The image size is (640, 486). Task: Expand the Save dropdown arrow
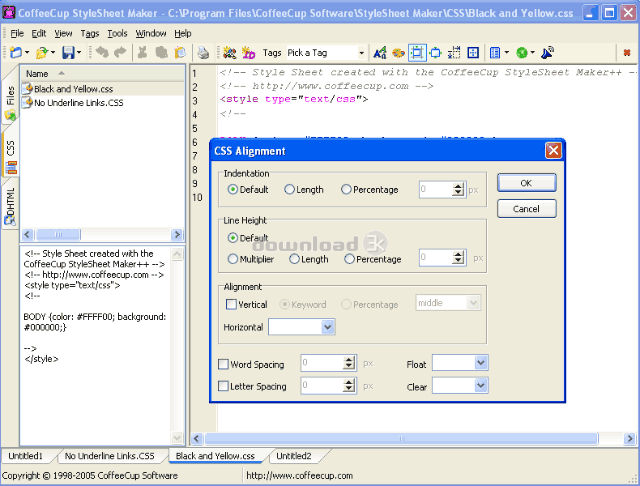coord(79,53)
